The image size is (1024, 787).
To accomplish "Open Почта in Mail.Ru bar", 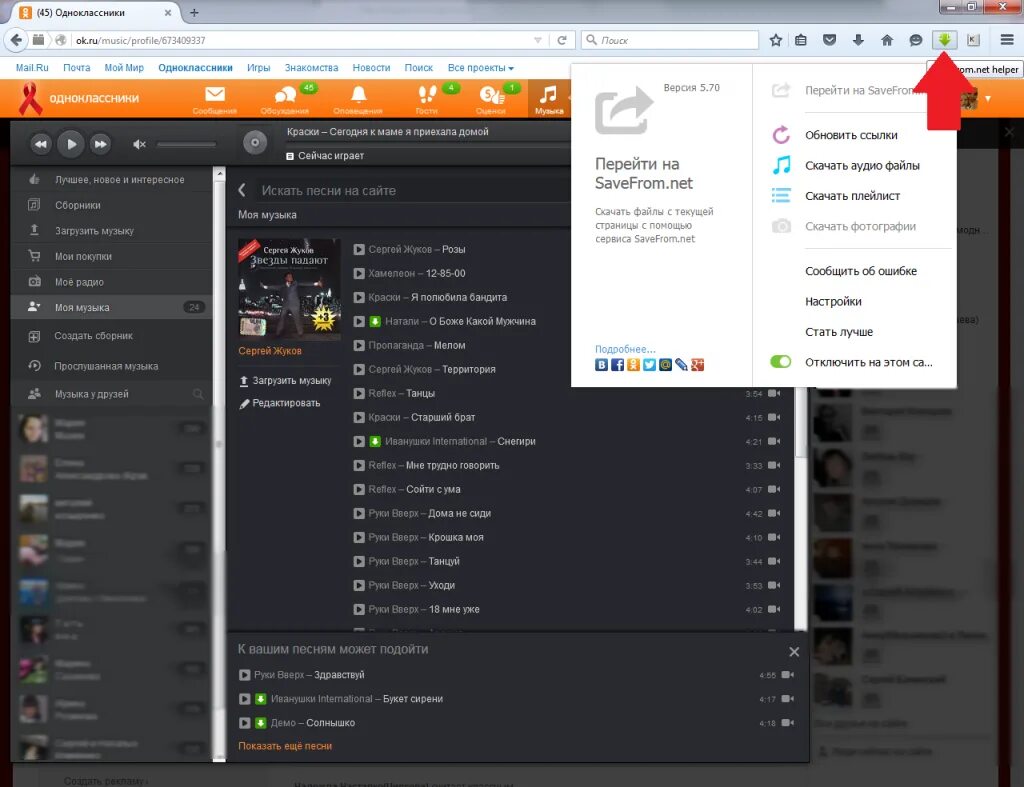I will 76,68.
